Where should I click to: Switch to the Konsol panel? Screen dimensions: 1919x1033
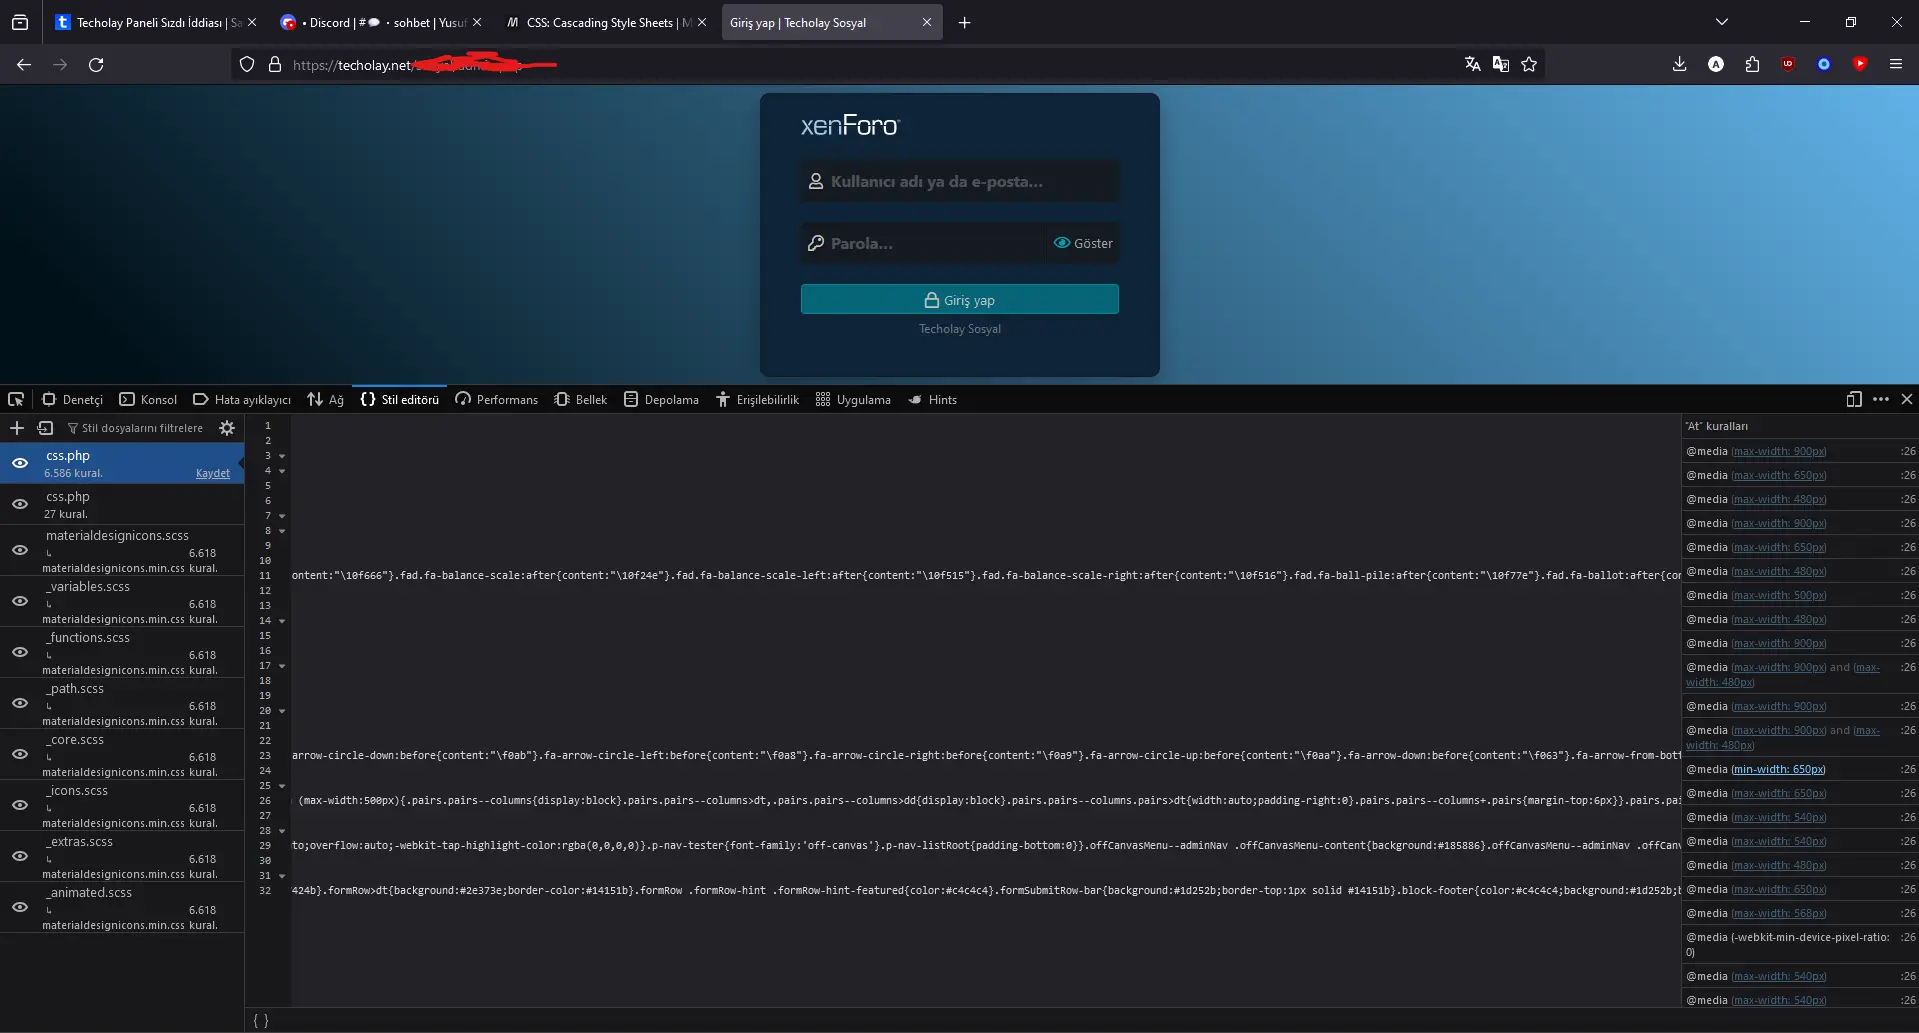148,399
